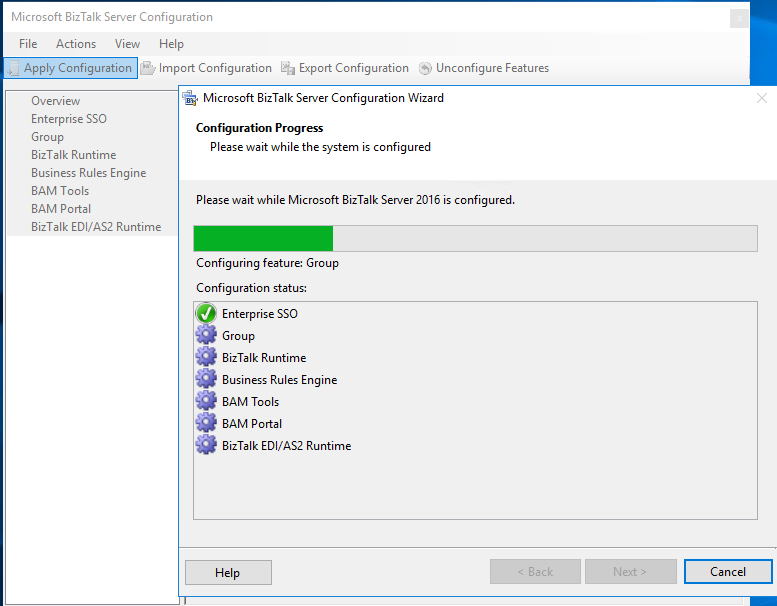
Task: Click the Unconfigure Features toolbar icon
Action: pyautogui.click(x=425, y=68)
